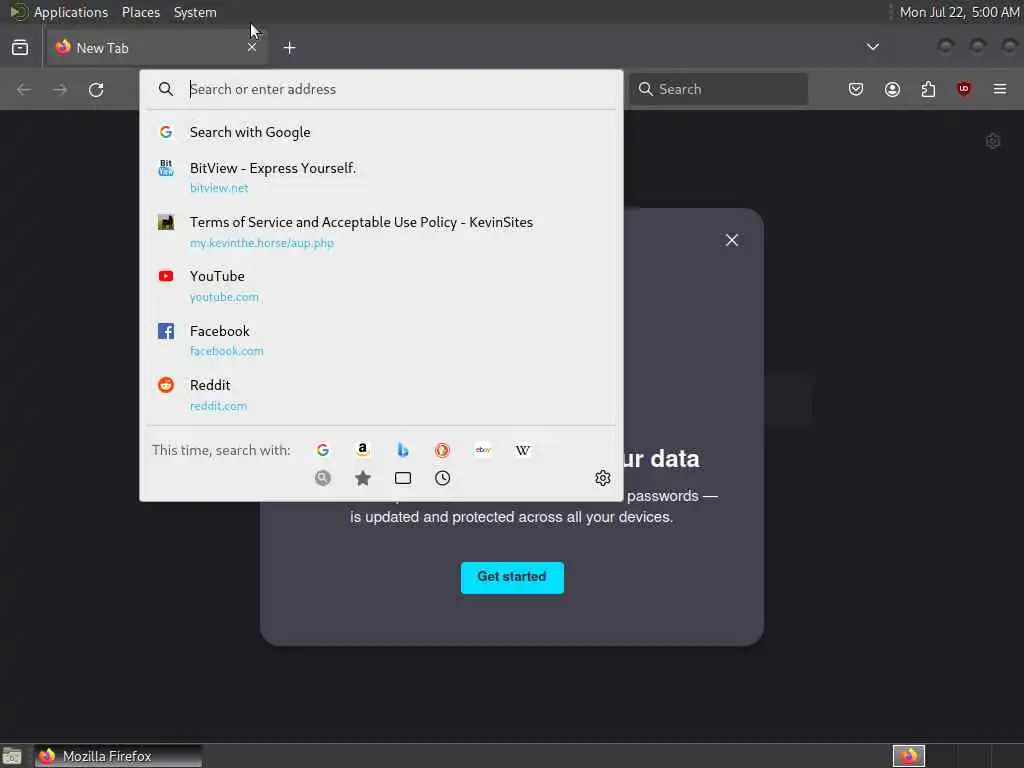The width and height of the screenshot is (1024, 768).
Task: Expand the list all tabs chevron
Action: [872, 47]
